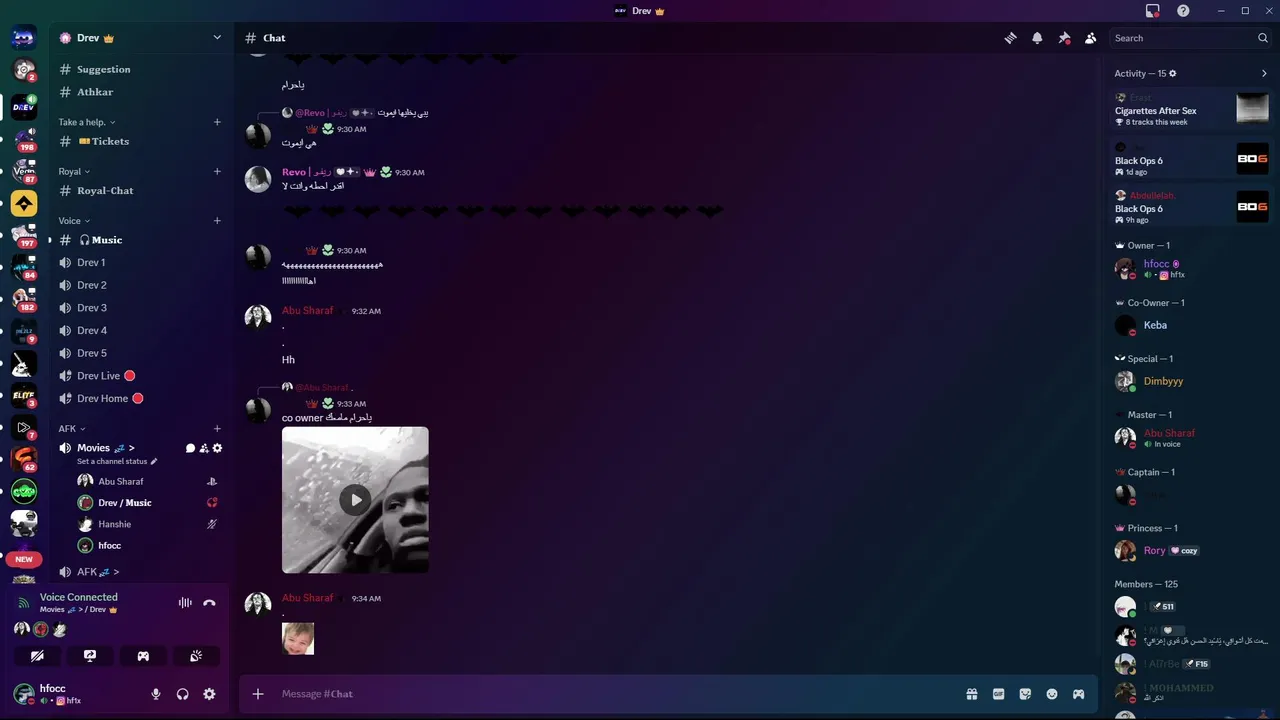Start an activity from voice panel

(143, 656)
